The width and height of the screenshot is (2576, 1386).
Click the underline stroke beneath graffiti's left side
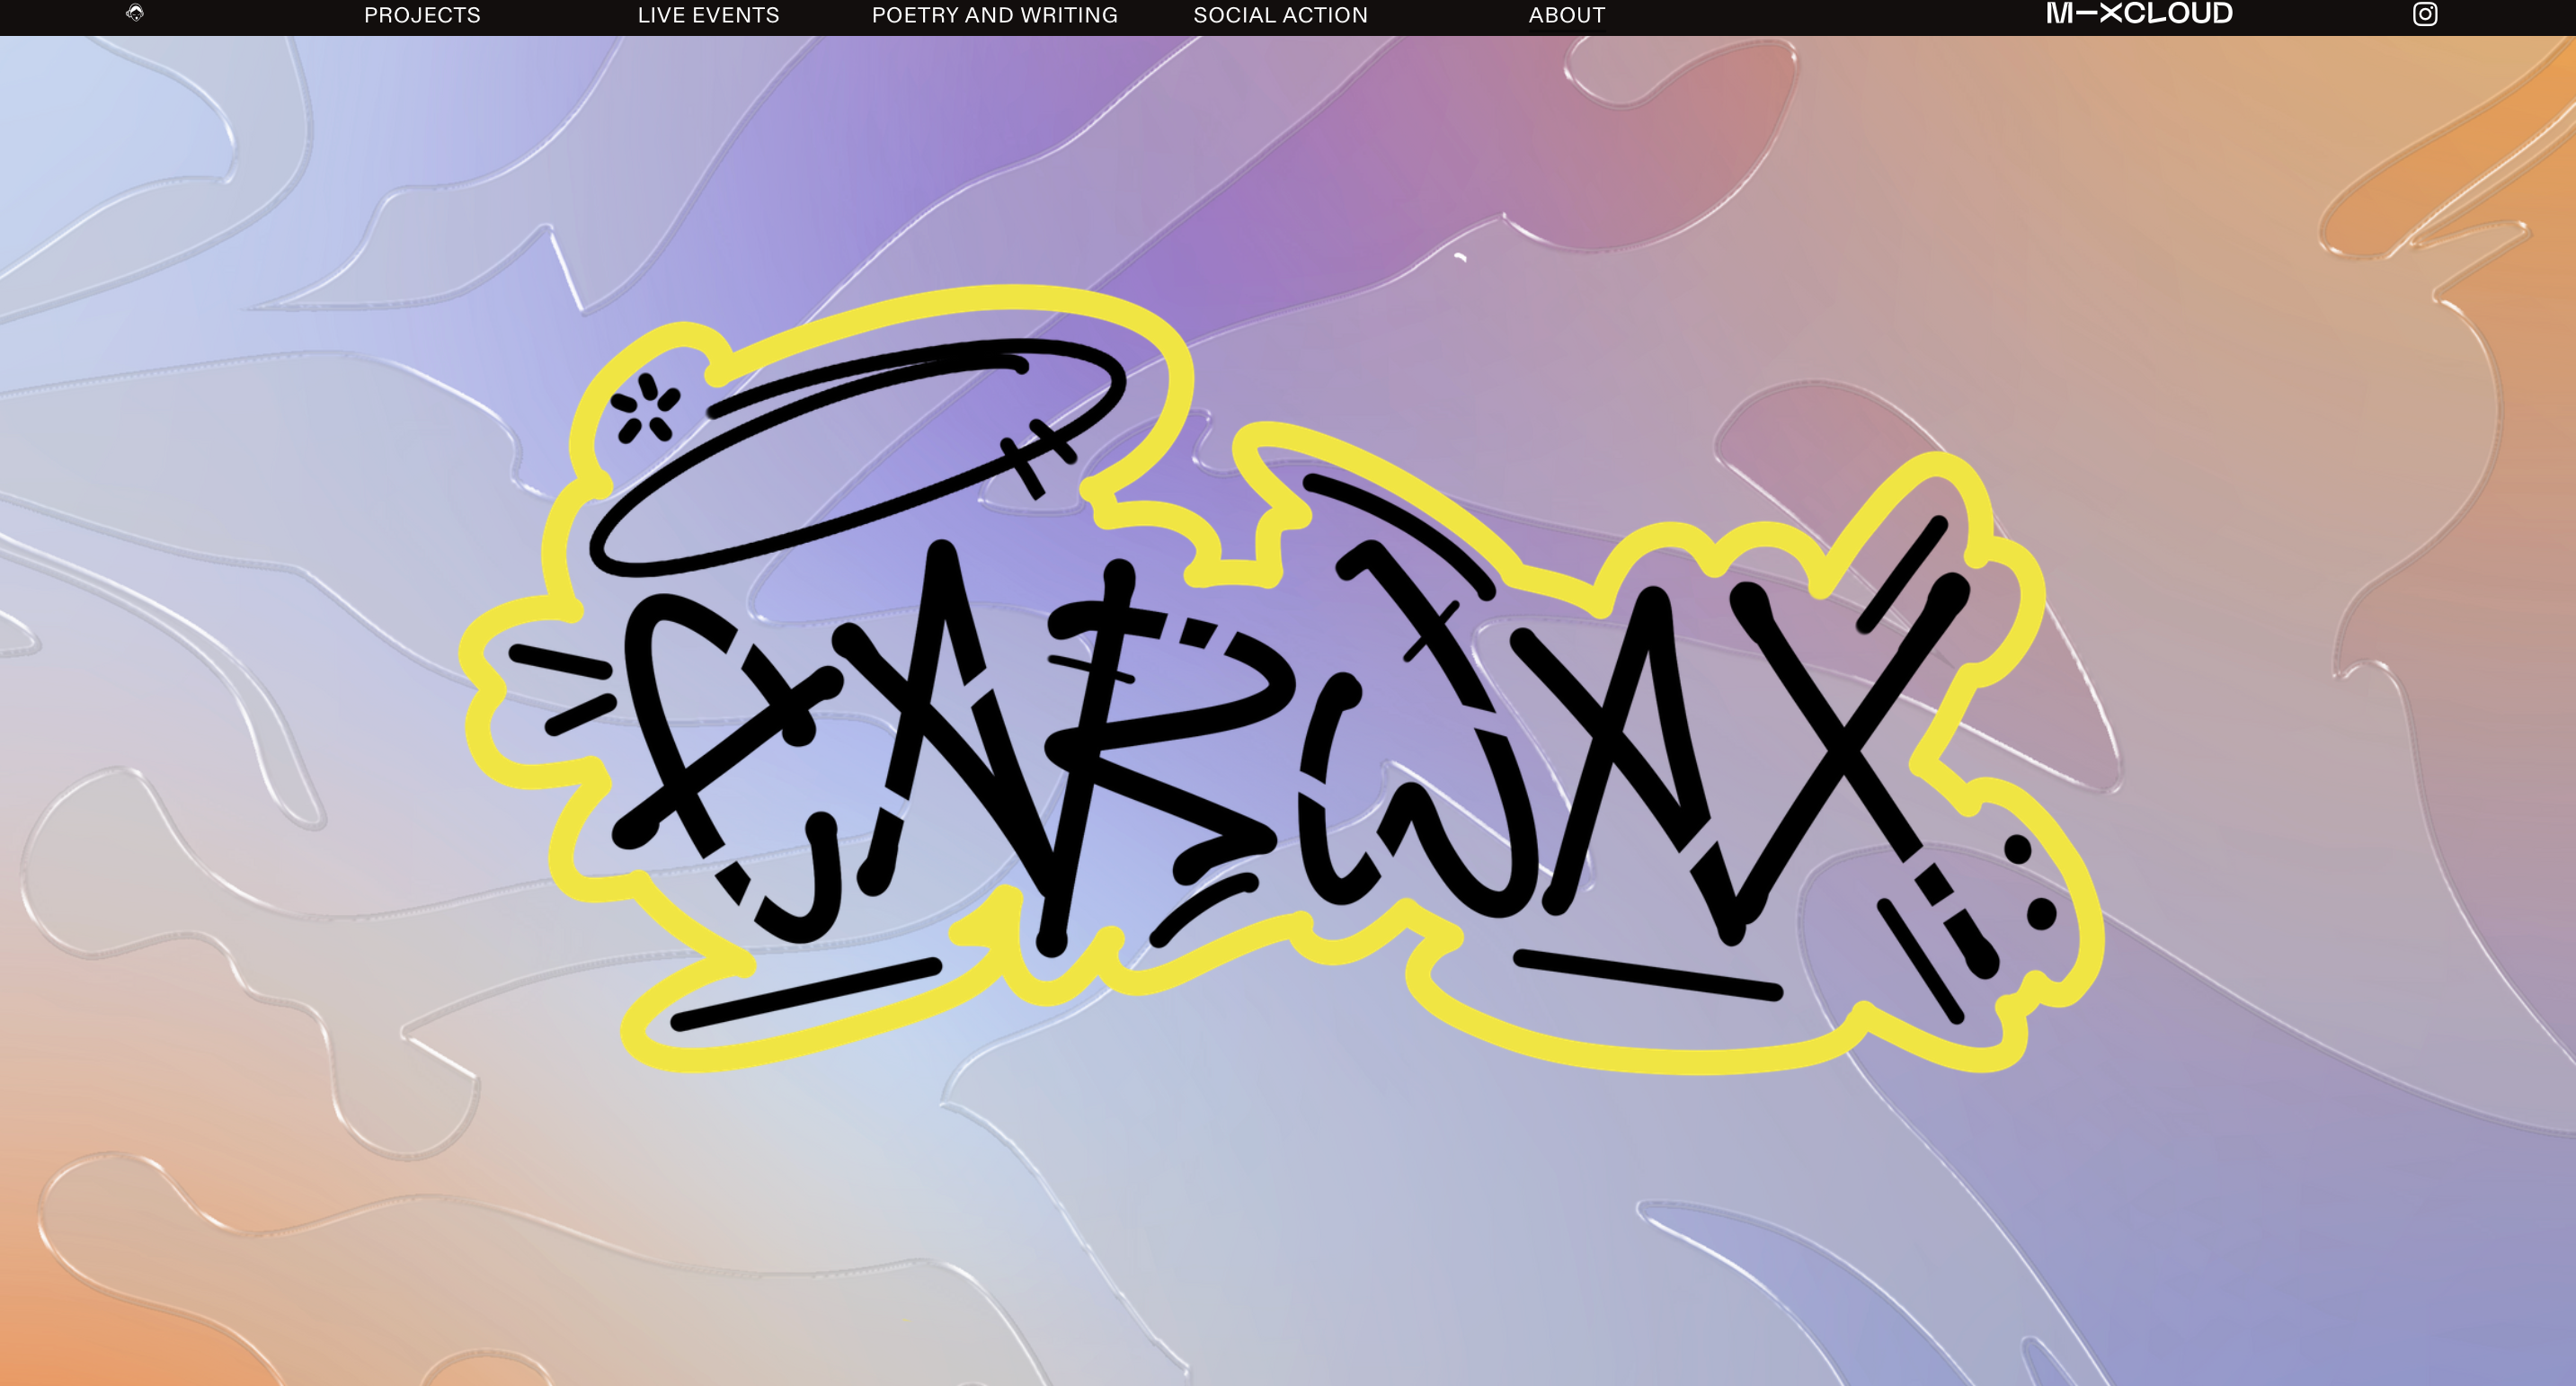click(805, 993)
